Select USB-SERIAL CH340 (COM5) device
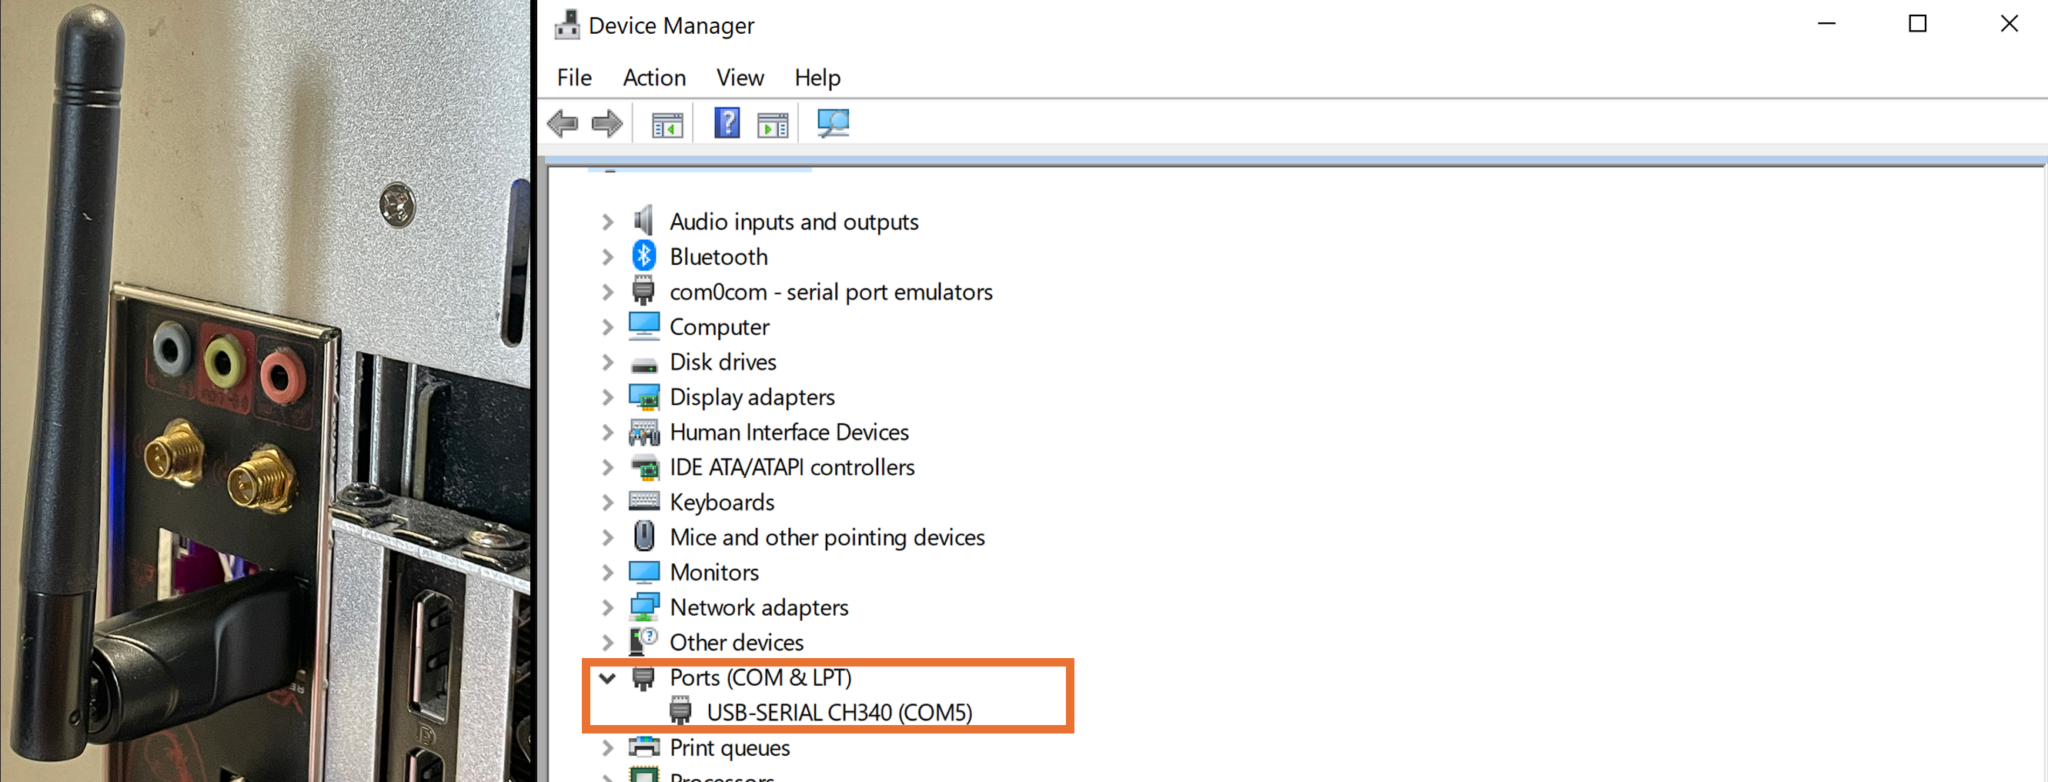Image resolution: width=2048 pixels, height=782 pixels. pos(838,712)
